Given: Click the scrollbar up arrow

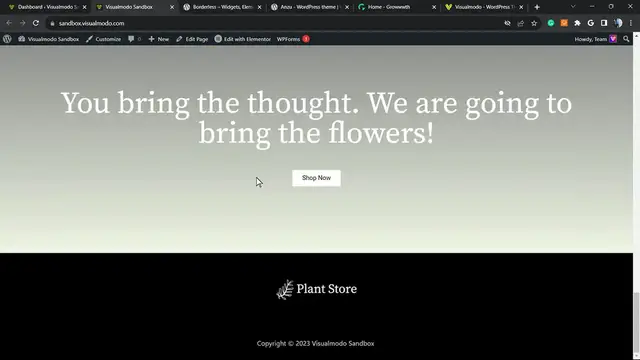Looking at the screenshot, I should [x=636, y=36].
